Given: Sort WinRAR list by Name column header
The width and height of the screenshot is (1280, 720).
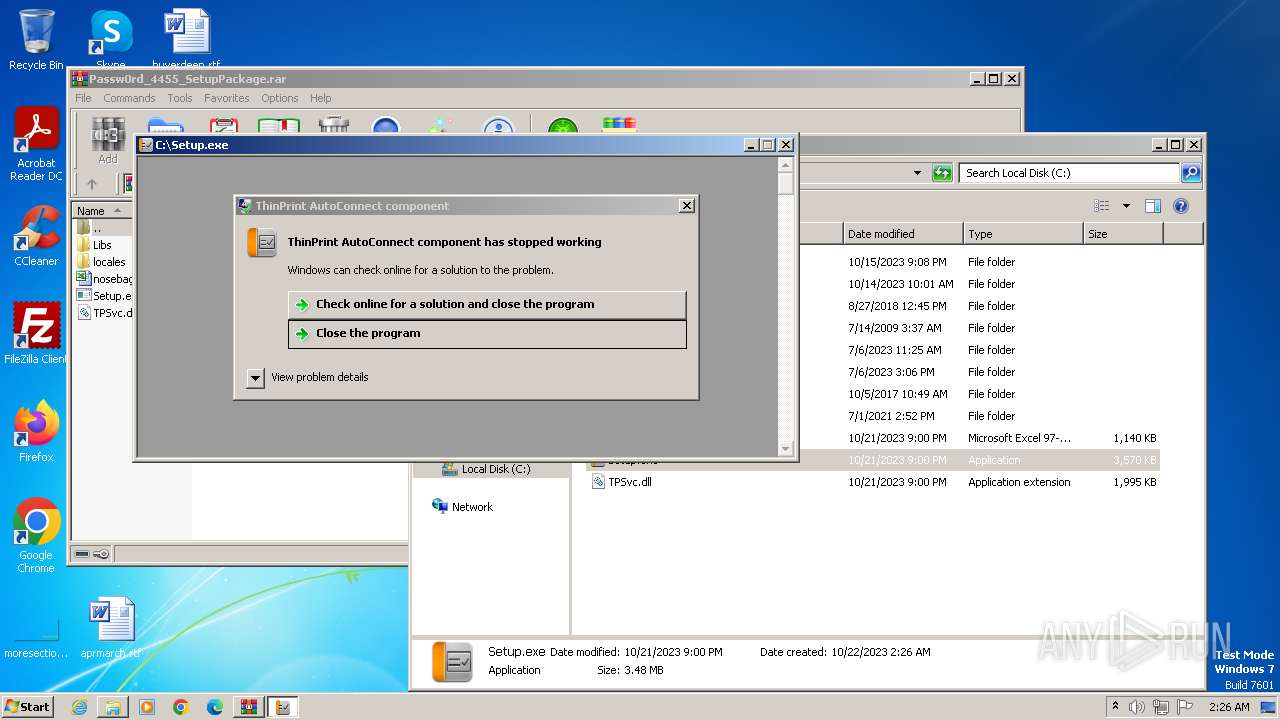Looking at the screenshot, I should coord(101,210).
